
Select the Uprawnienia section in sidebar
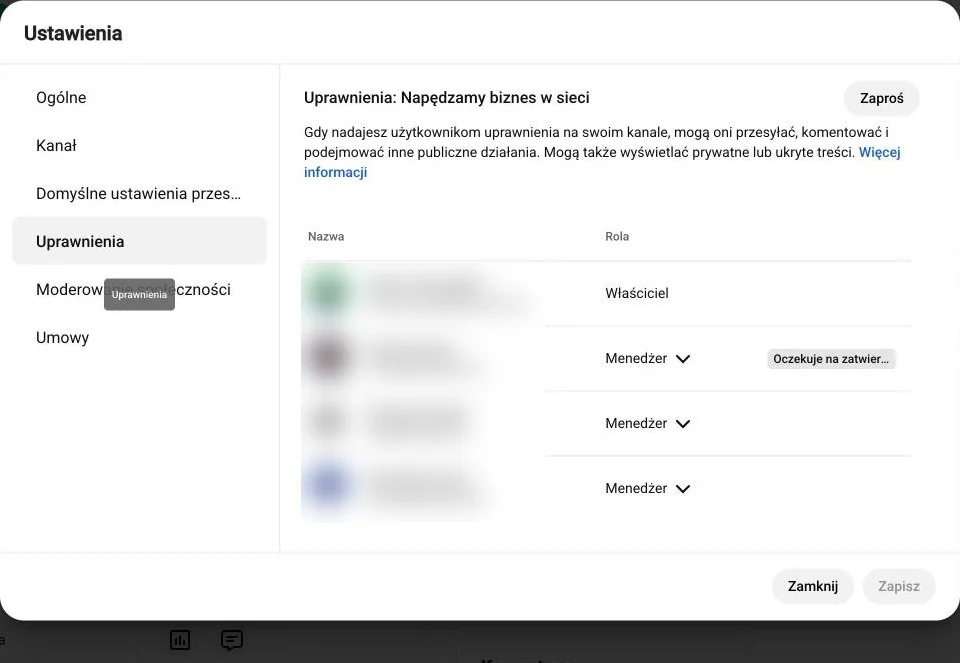click(x=140, y=242)
